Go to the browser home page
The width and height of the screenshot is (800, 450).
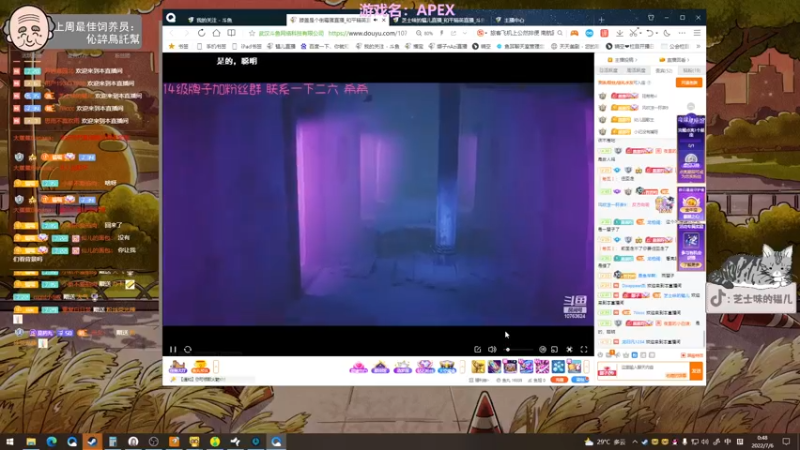coord(216,33)
